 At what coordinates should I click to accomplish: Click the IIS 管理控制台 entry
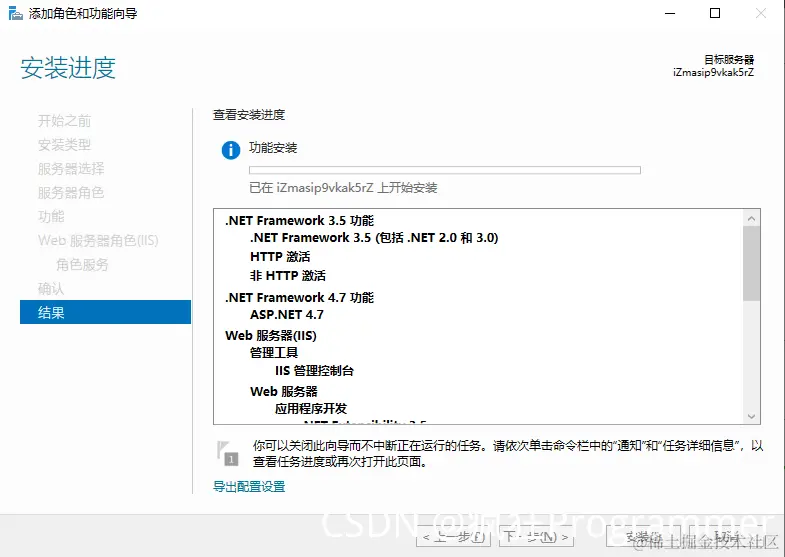click(x=314, y=371)
